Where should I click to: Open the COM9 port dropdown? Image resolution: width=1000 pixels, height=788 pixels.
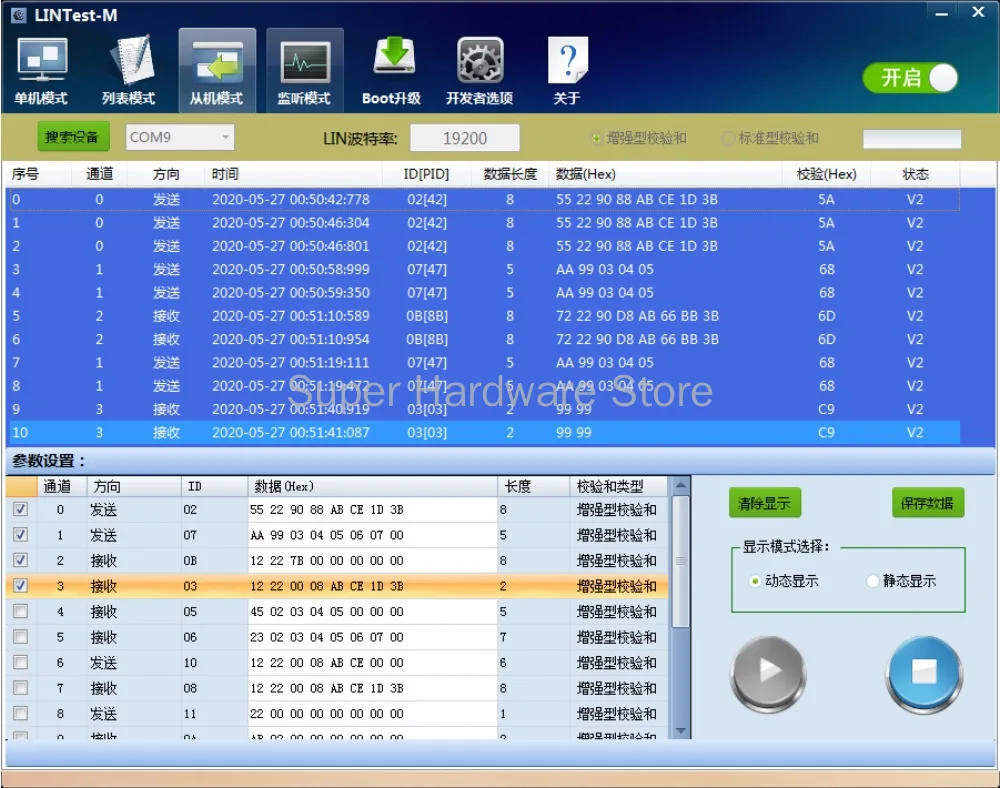coord(180,137)
